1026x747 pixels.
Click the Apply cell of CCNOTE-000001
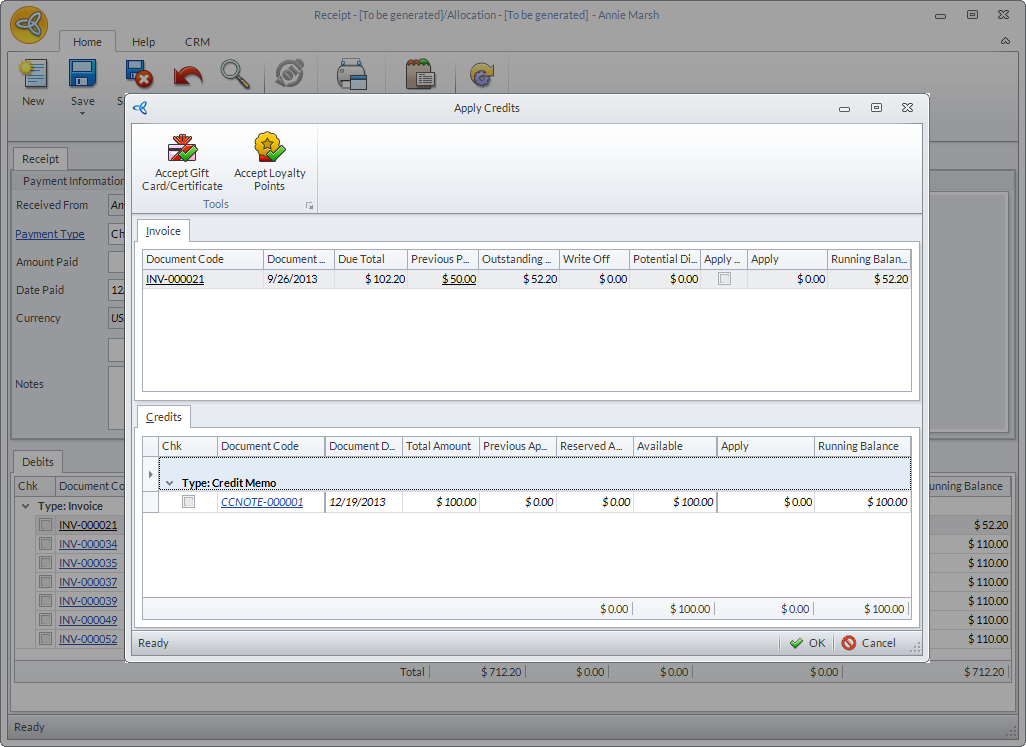[765, 502]
